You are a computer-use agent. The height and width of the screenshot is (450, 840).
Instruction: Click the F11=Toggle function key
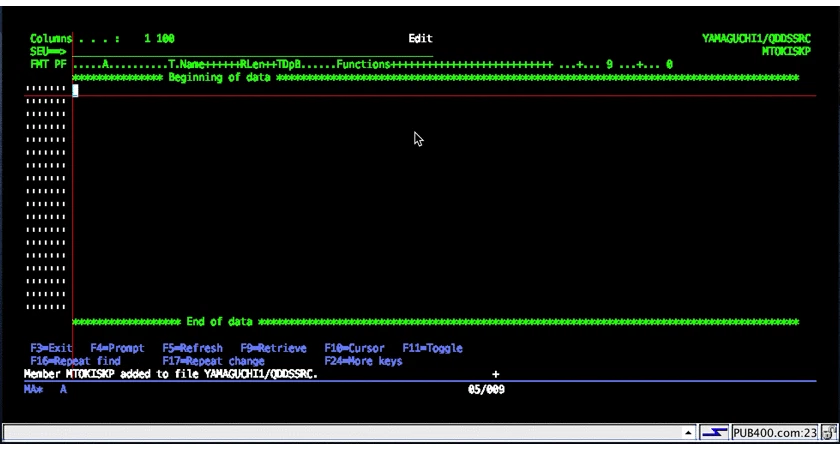(432, 348)
